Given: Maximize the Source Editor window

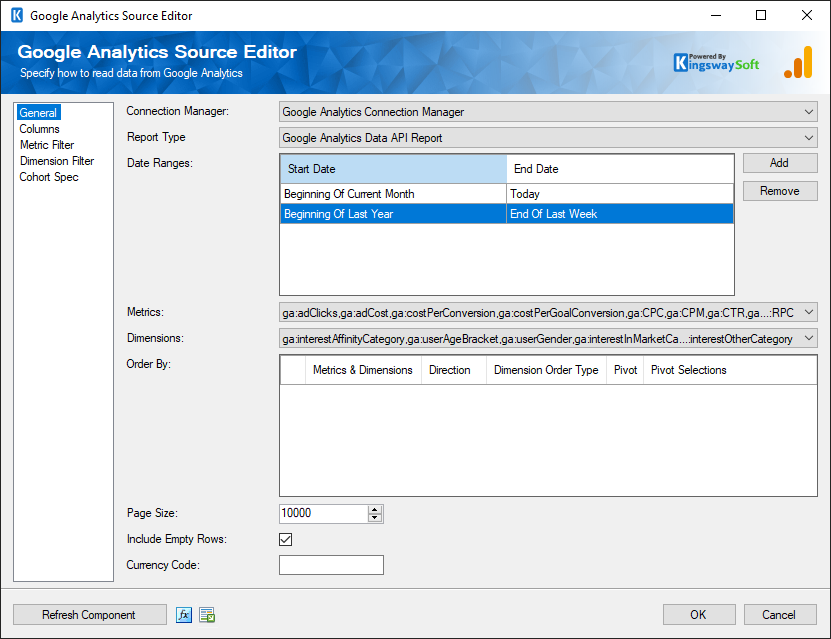Looking at the screenshot, I should click(761, 15).
